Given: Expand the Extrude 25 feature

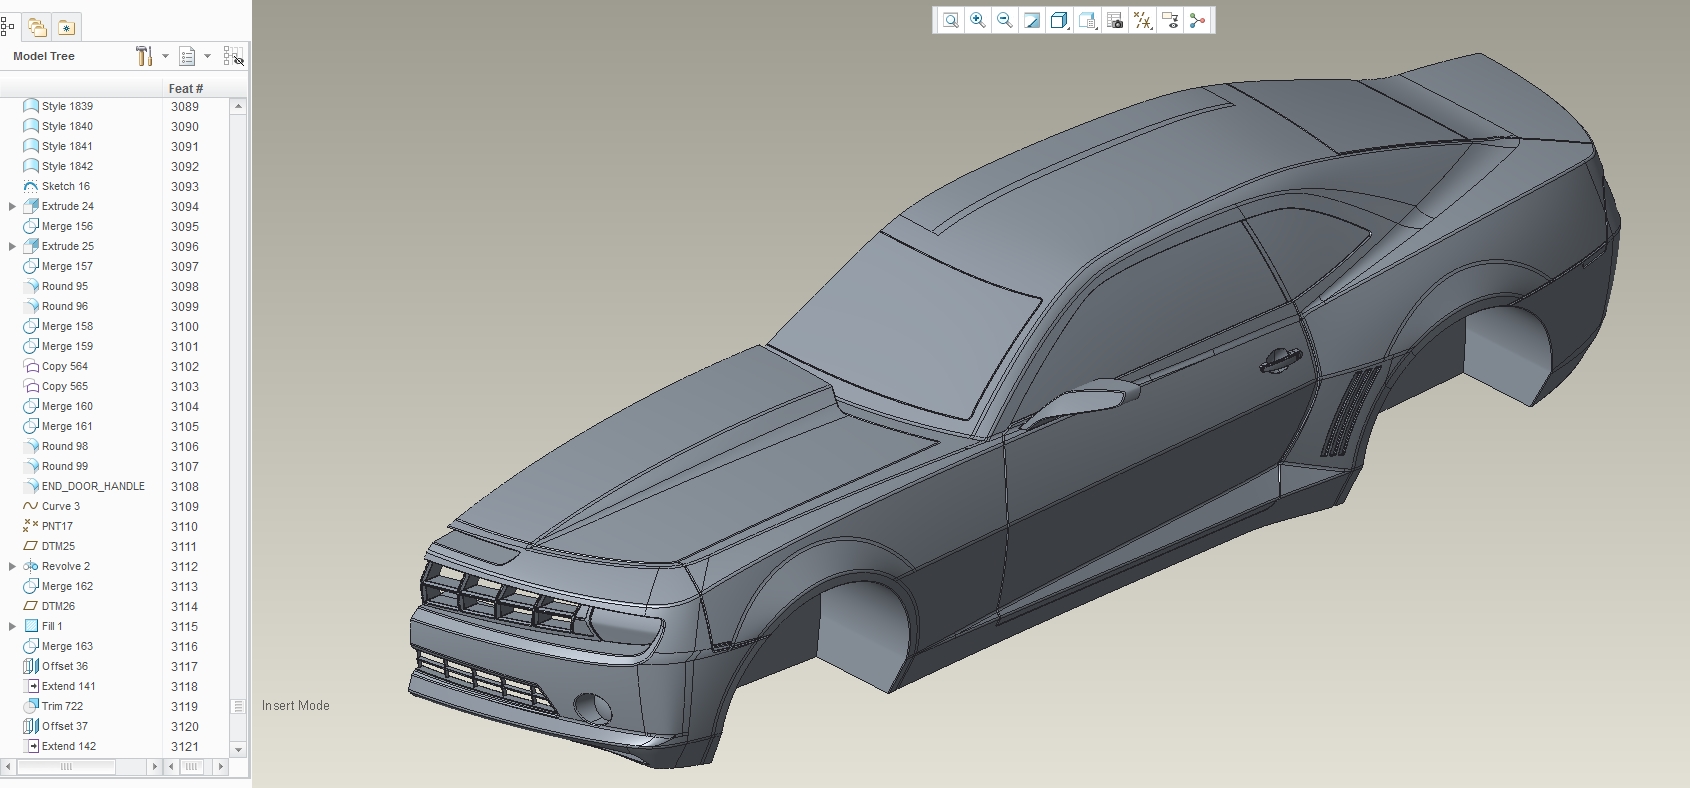Looking at the screenshot, I should pos(12,246).
